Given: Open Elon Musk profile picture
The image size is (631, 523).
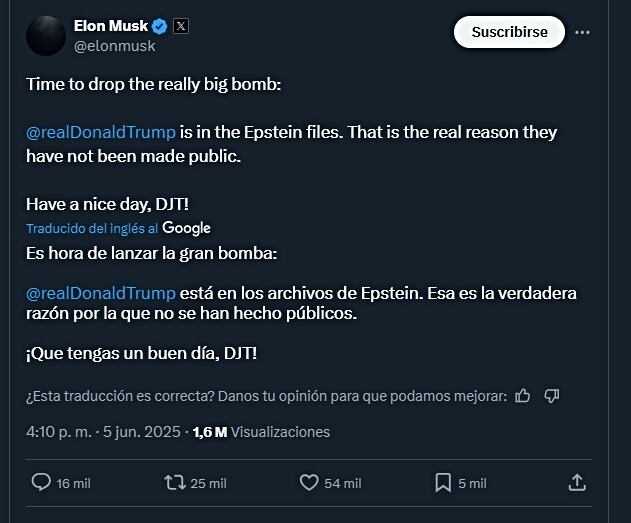Looking at the screenshot, I should 46,36.
